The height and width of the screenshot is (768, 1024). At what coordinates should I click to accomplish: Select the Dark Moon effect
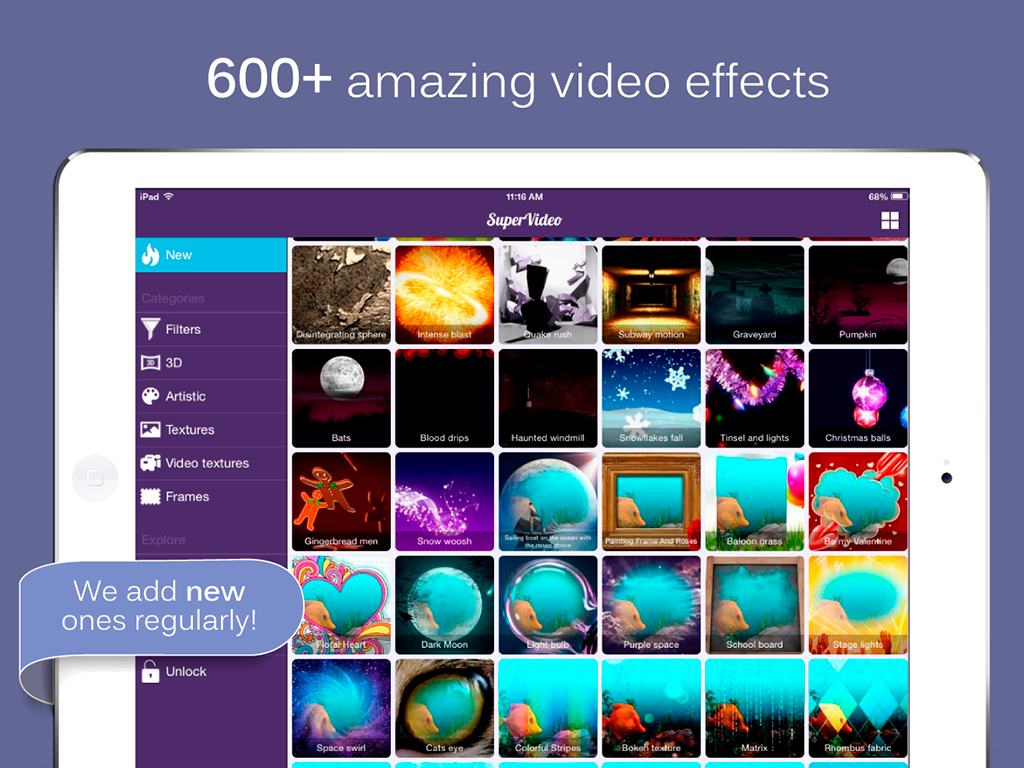pos(445,605)
